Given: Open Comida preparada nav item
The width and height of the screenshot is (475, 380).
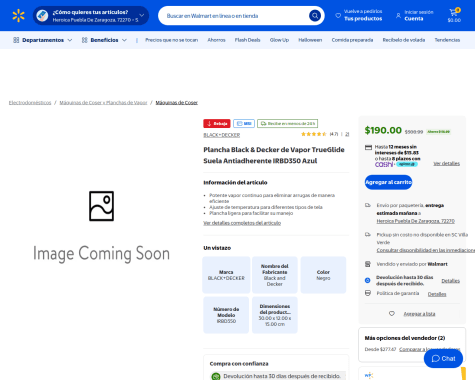Looking at the screenshot, I should point(352,40).
